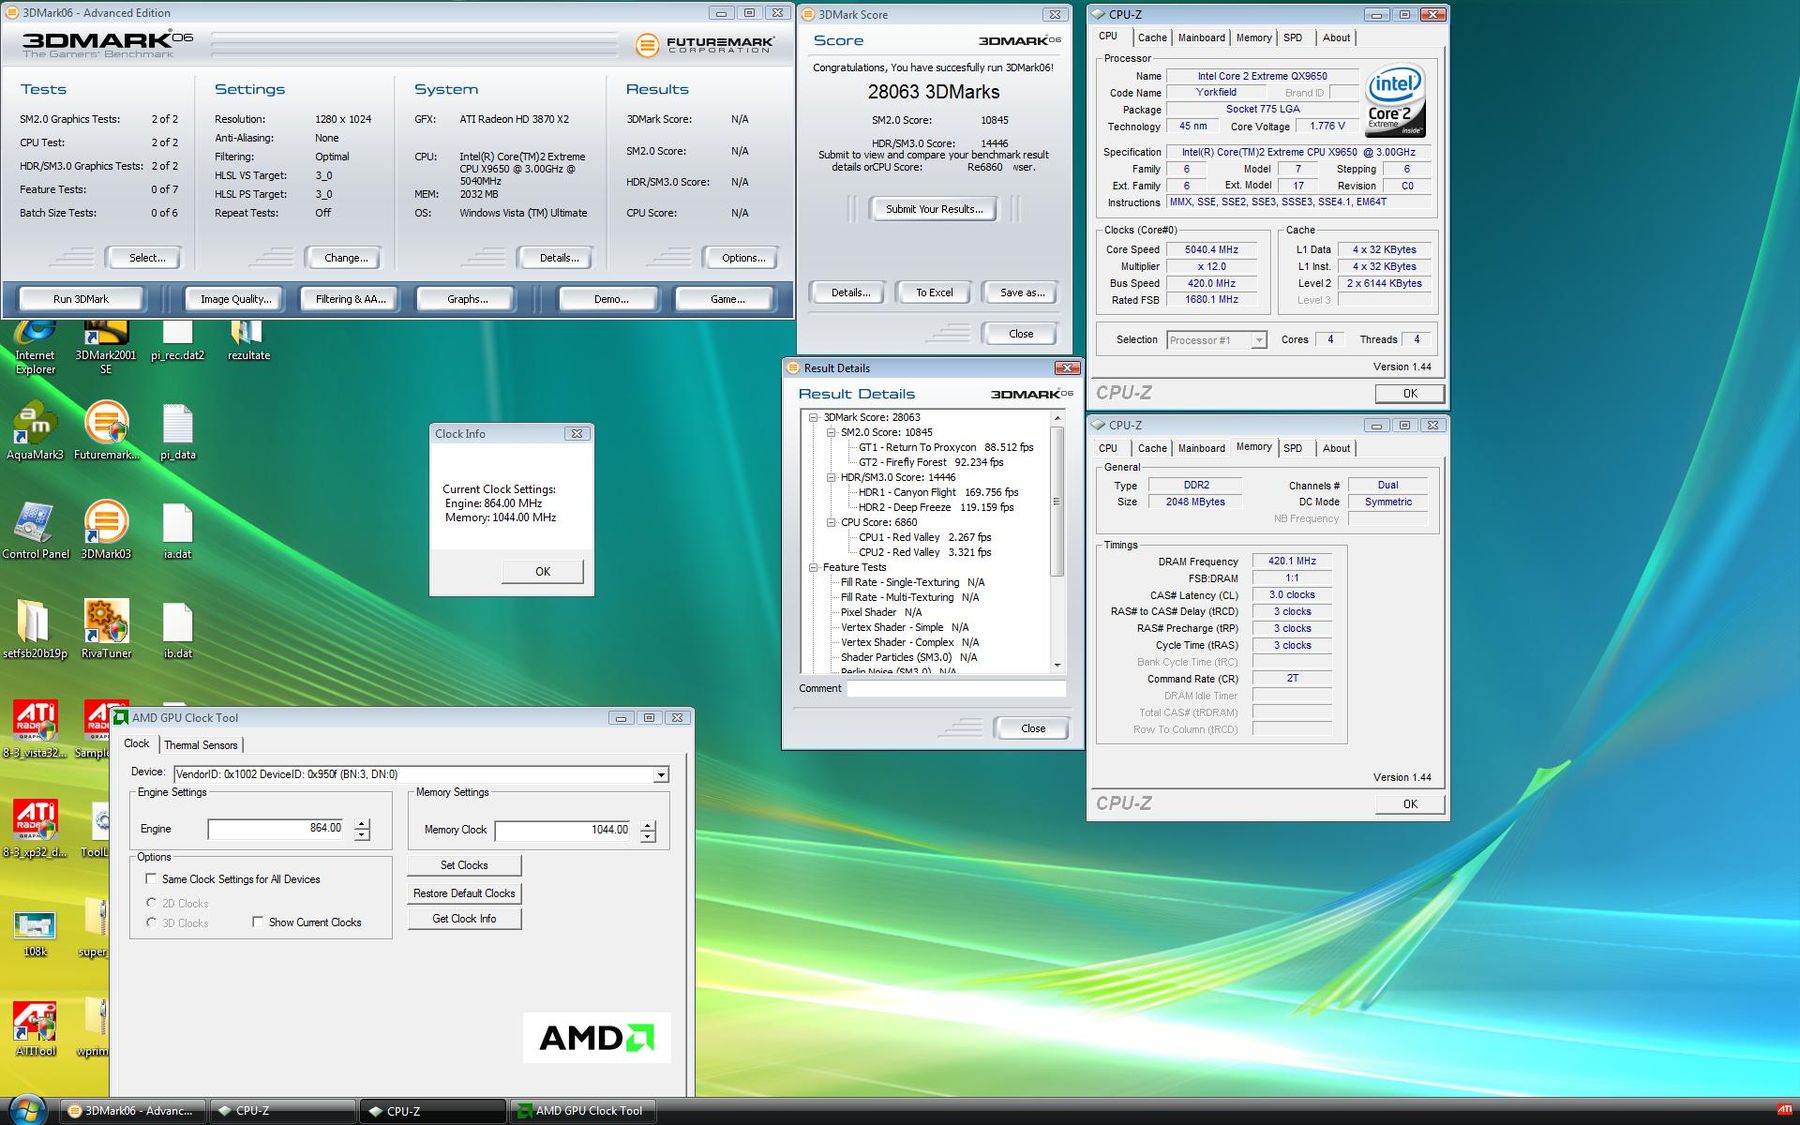Select HDR2 - Deep Freeze result row
The width and height of the screenshot is (1800, 1125).
tap(936, 507)
